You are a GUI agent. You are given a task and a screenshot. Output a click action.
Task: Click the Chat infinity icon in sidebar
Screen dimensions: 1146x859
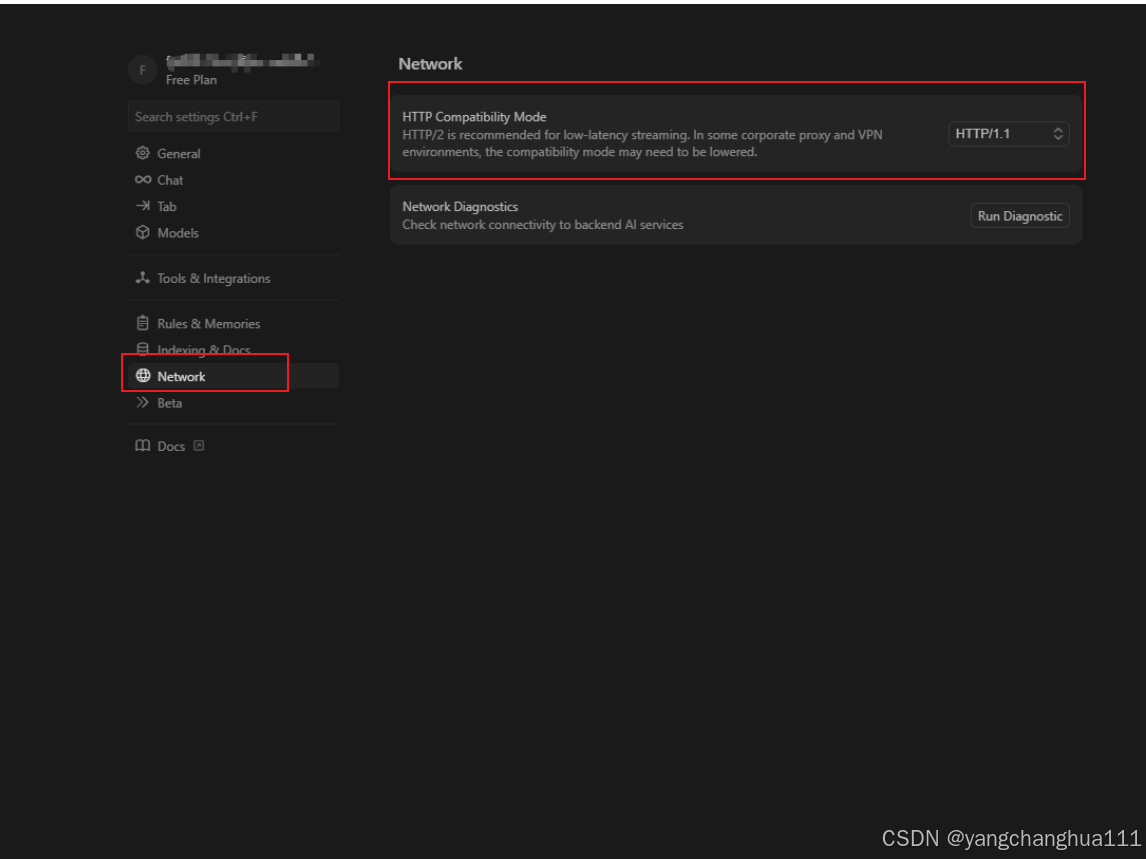click(141, 179)
